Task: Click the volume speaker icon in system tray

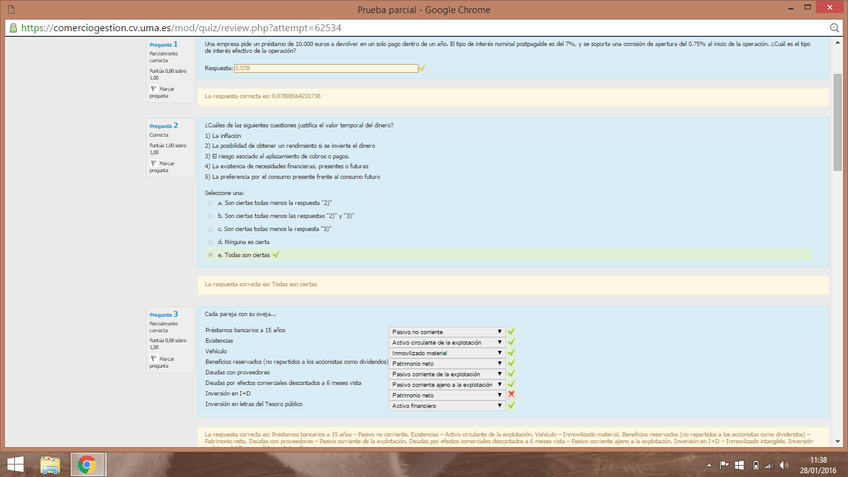Action: click(784, 465)
